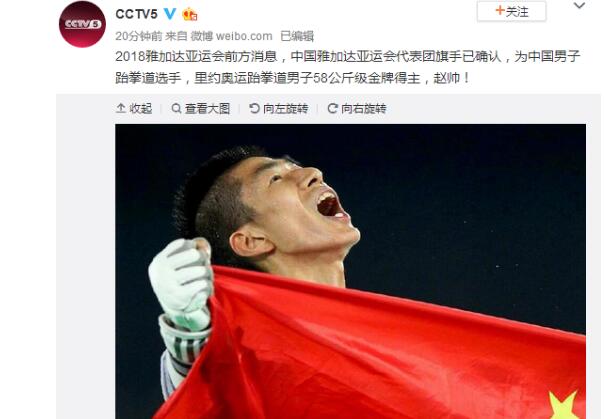Click the blue verified badge icon
The height and width of the screenshot is (419, 604).
170,14
